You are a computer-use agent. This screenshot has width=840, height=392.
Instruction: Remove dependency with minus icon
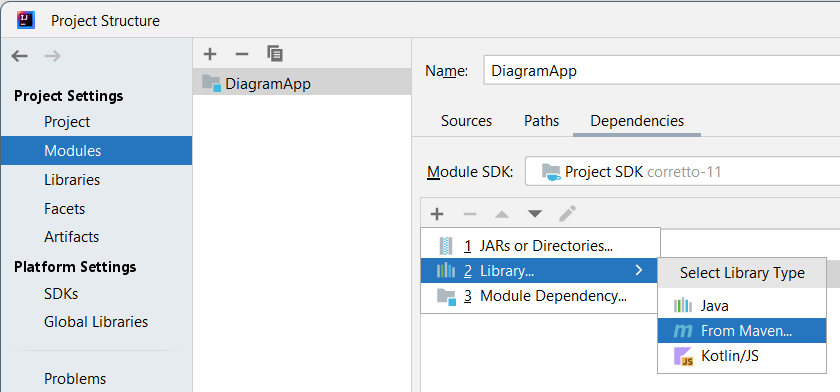point(470,214)
